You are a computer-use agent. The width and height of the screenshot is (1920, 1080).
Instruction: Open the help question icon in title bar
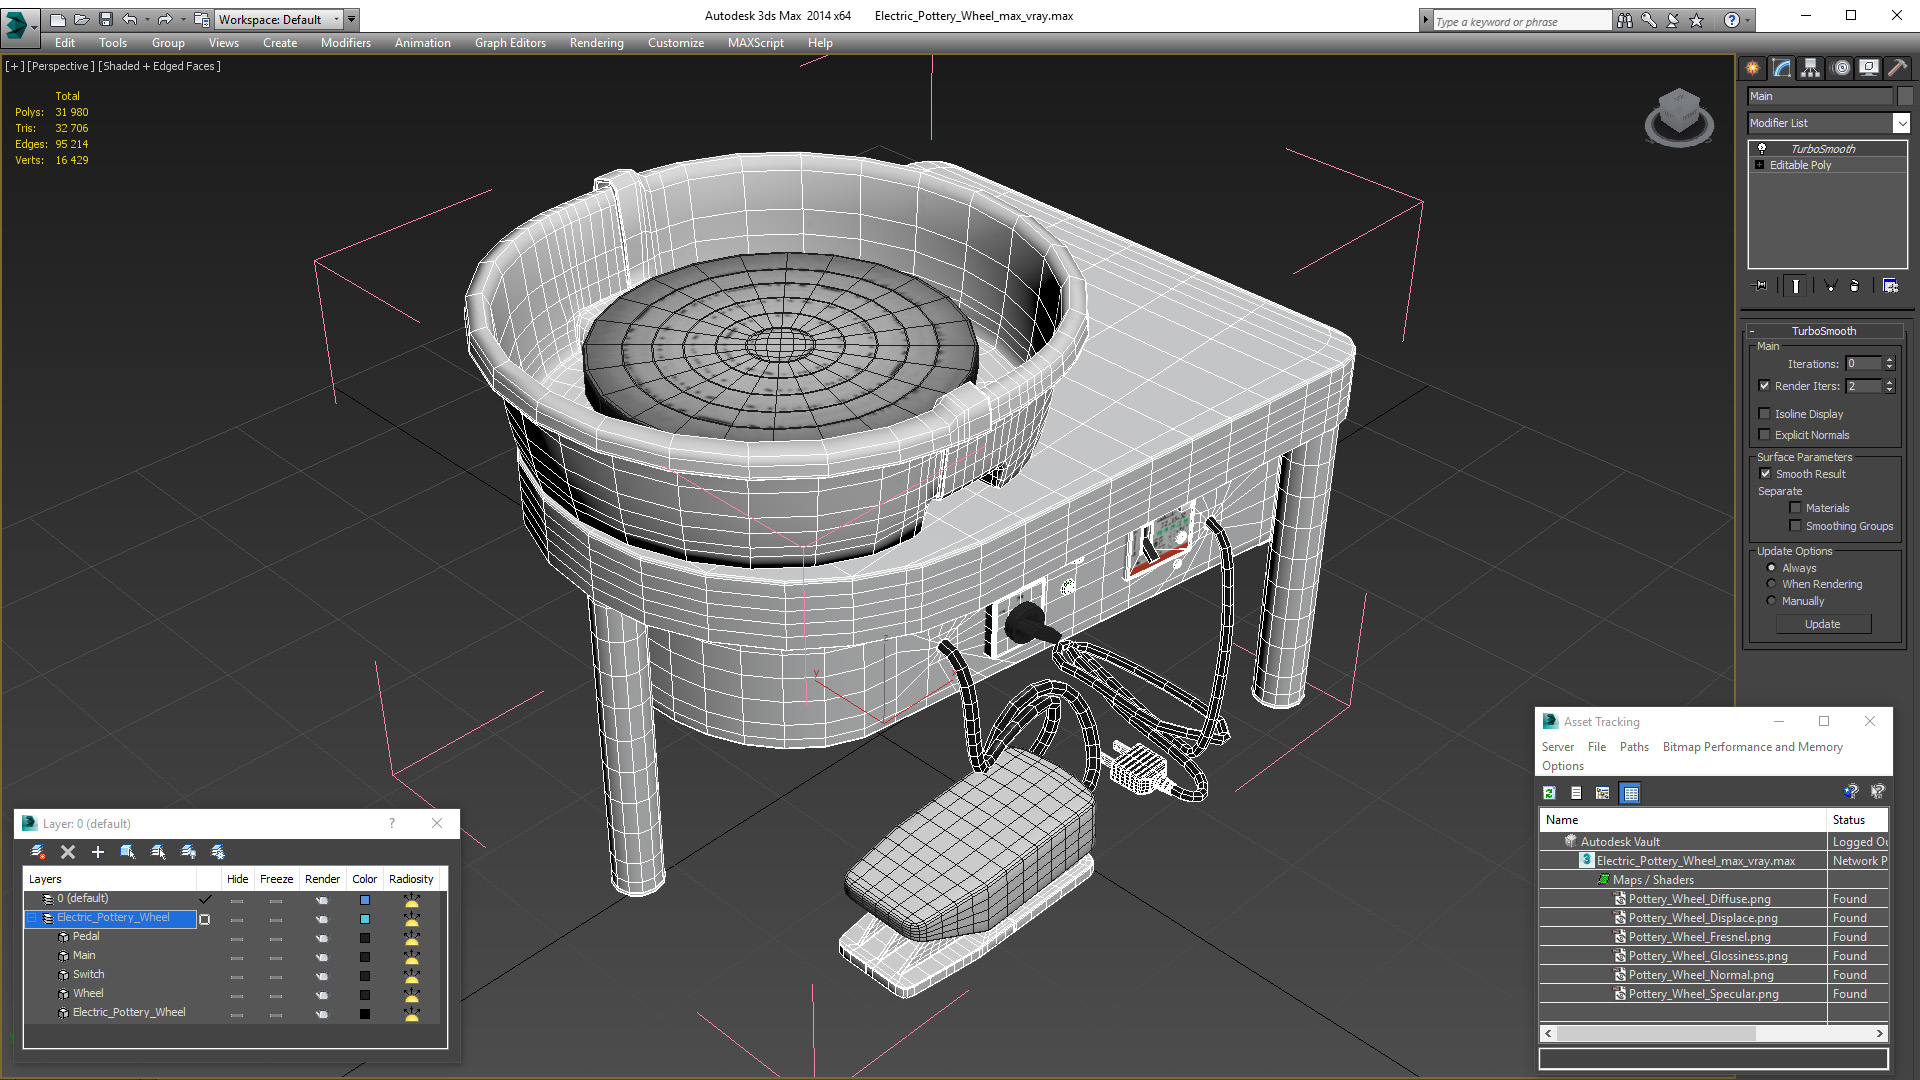click(x=1731, y=20)
